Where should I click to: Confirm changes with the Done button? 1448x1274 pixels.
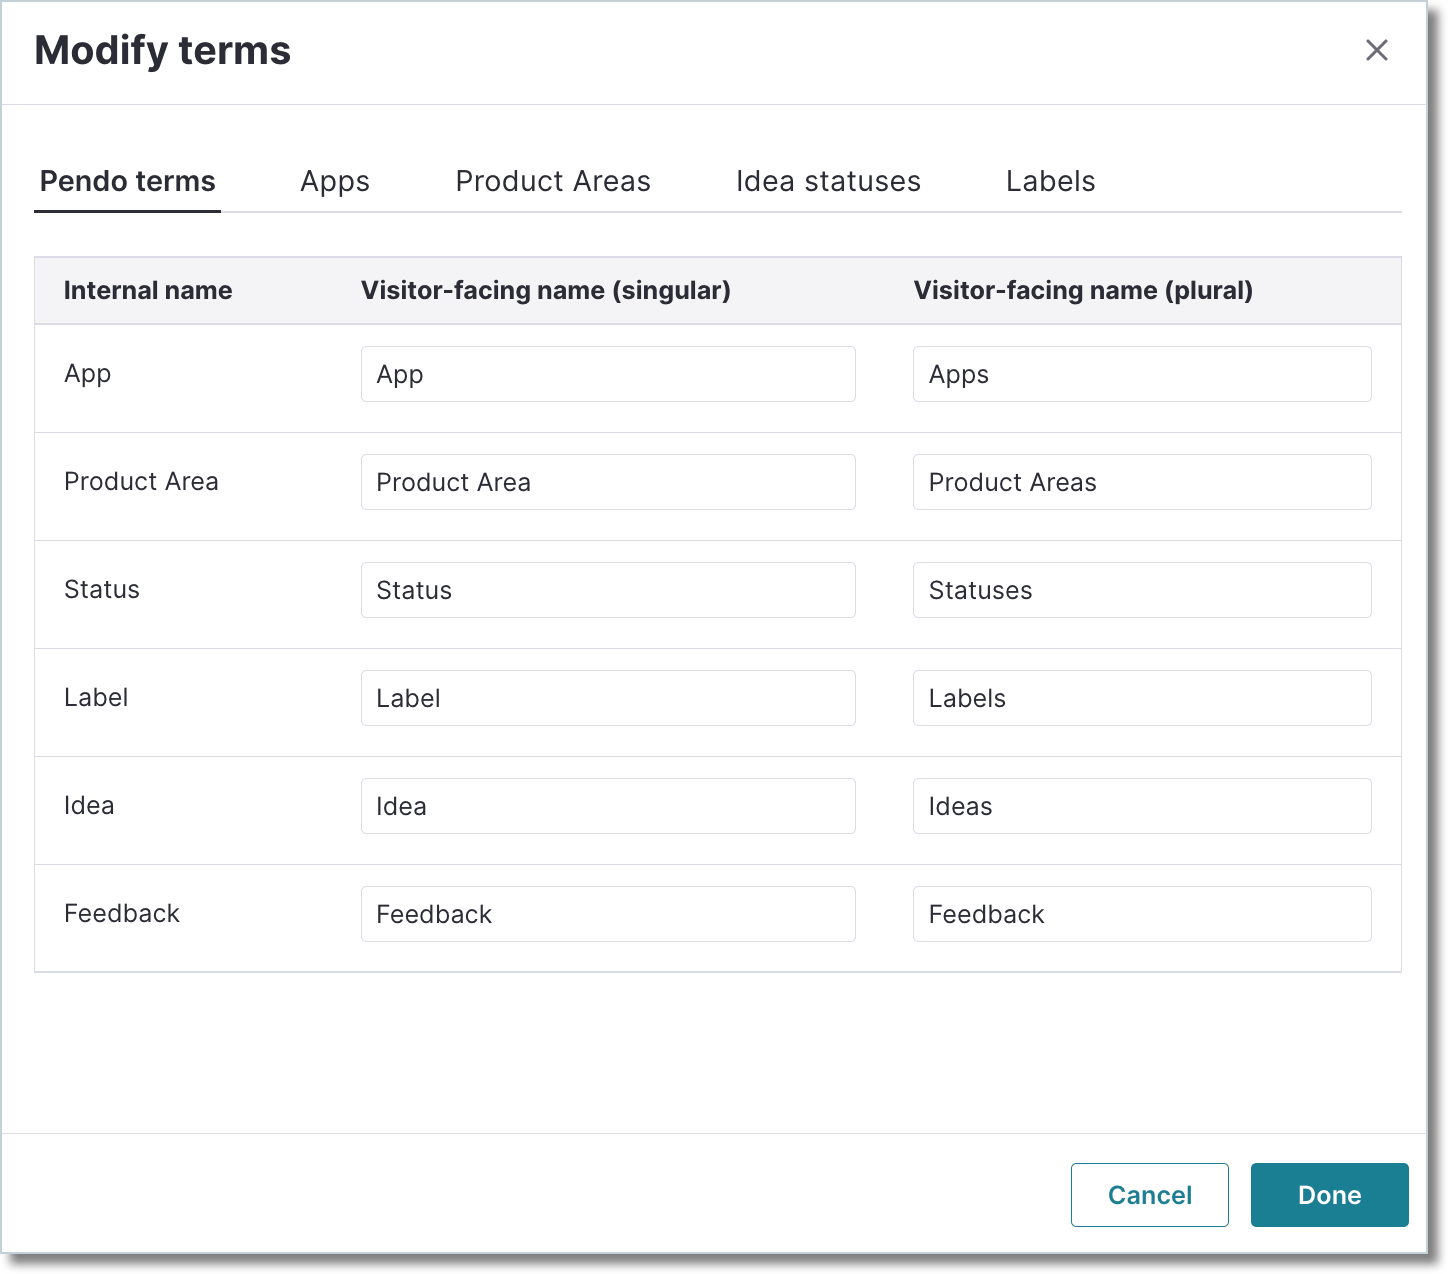click(x=1330, y=1195)
